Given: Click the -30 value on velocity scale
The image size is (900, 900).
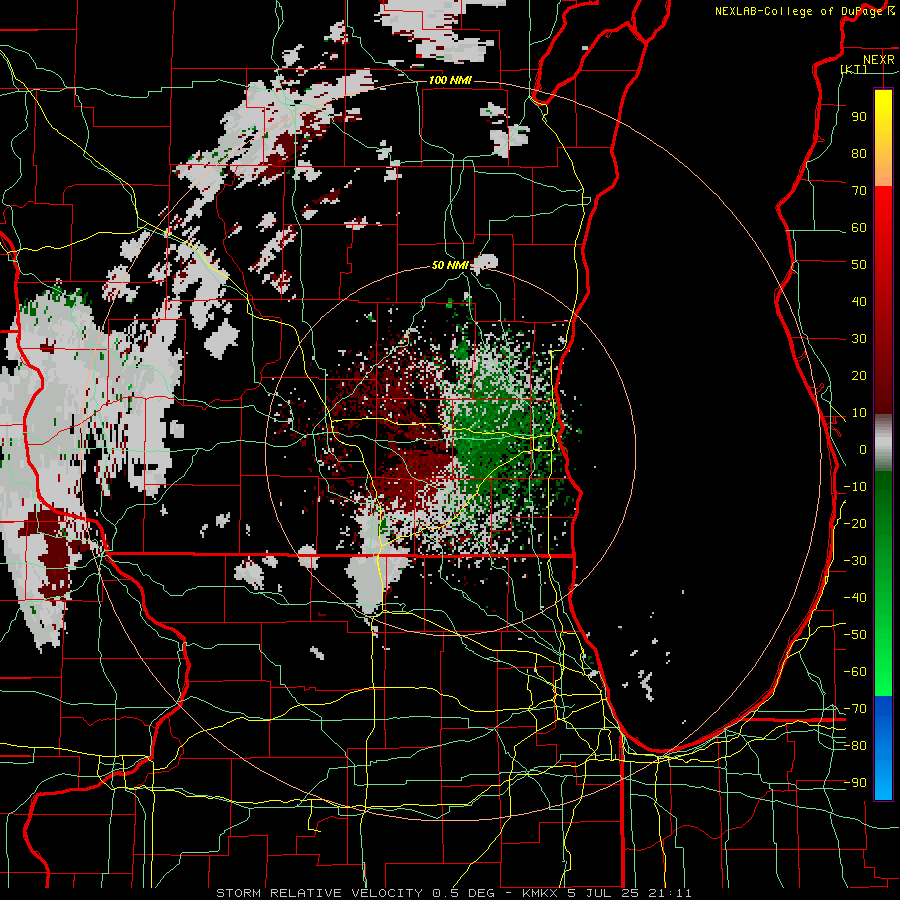Looking at the screenshot, I should (855, 561).
